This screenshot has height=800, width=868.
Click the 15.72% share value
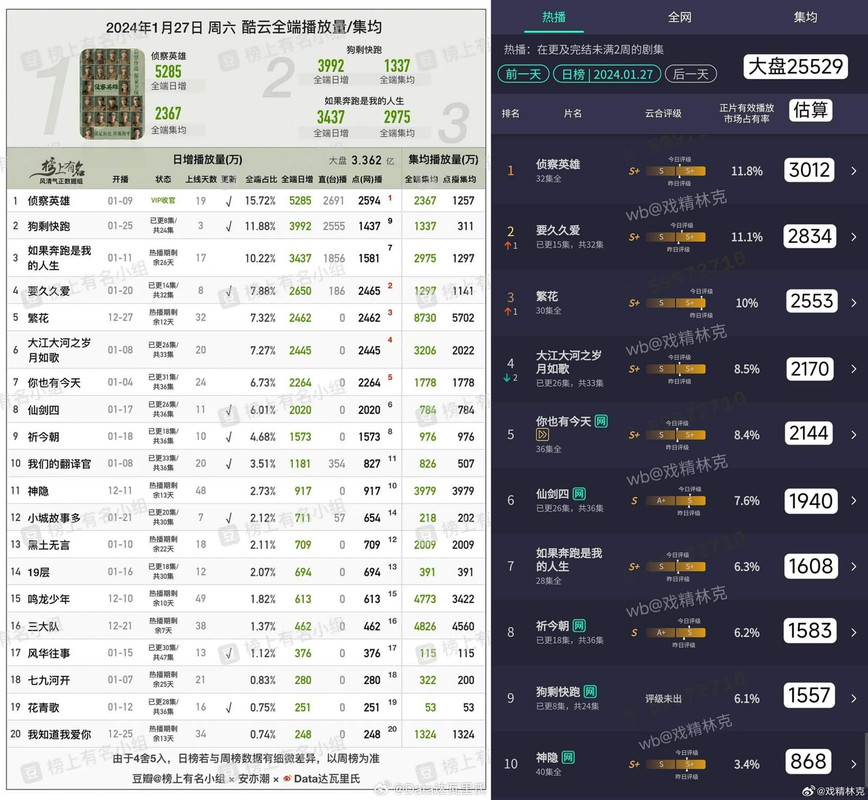(x=260, y=201)
